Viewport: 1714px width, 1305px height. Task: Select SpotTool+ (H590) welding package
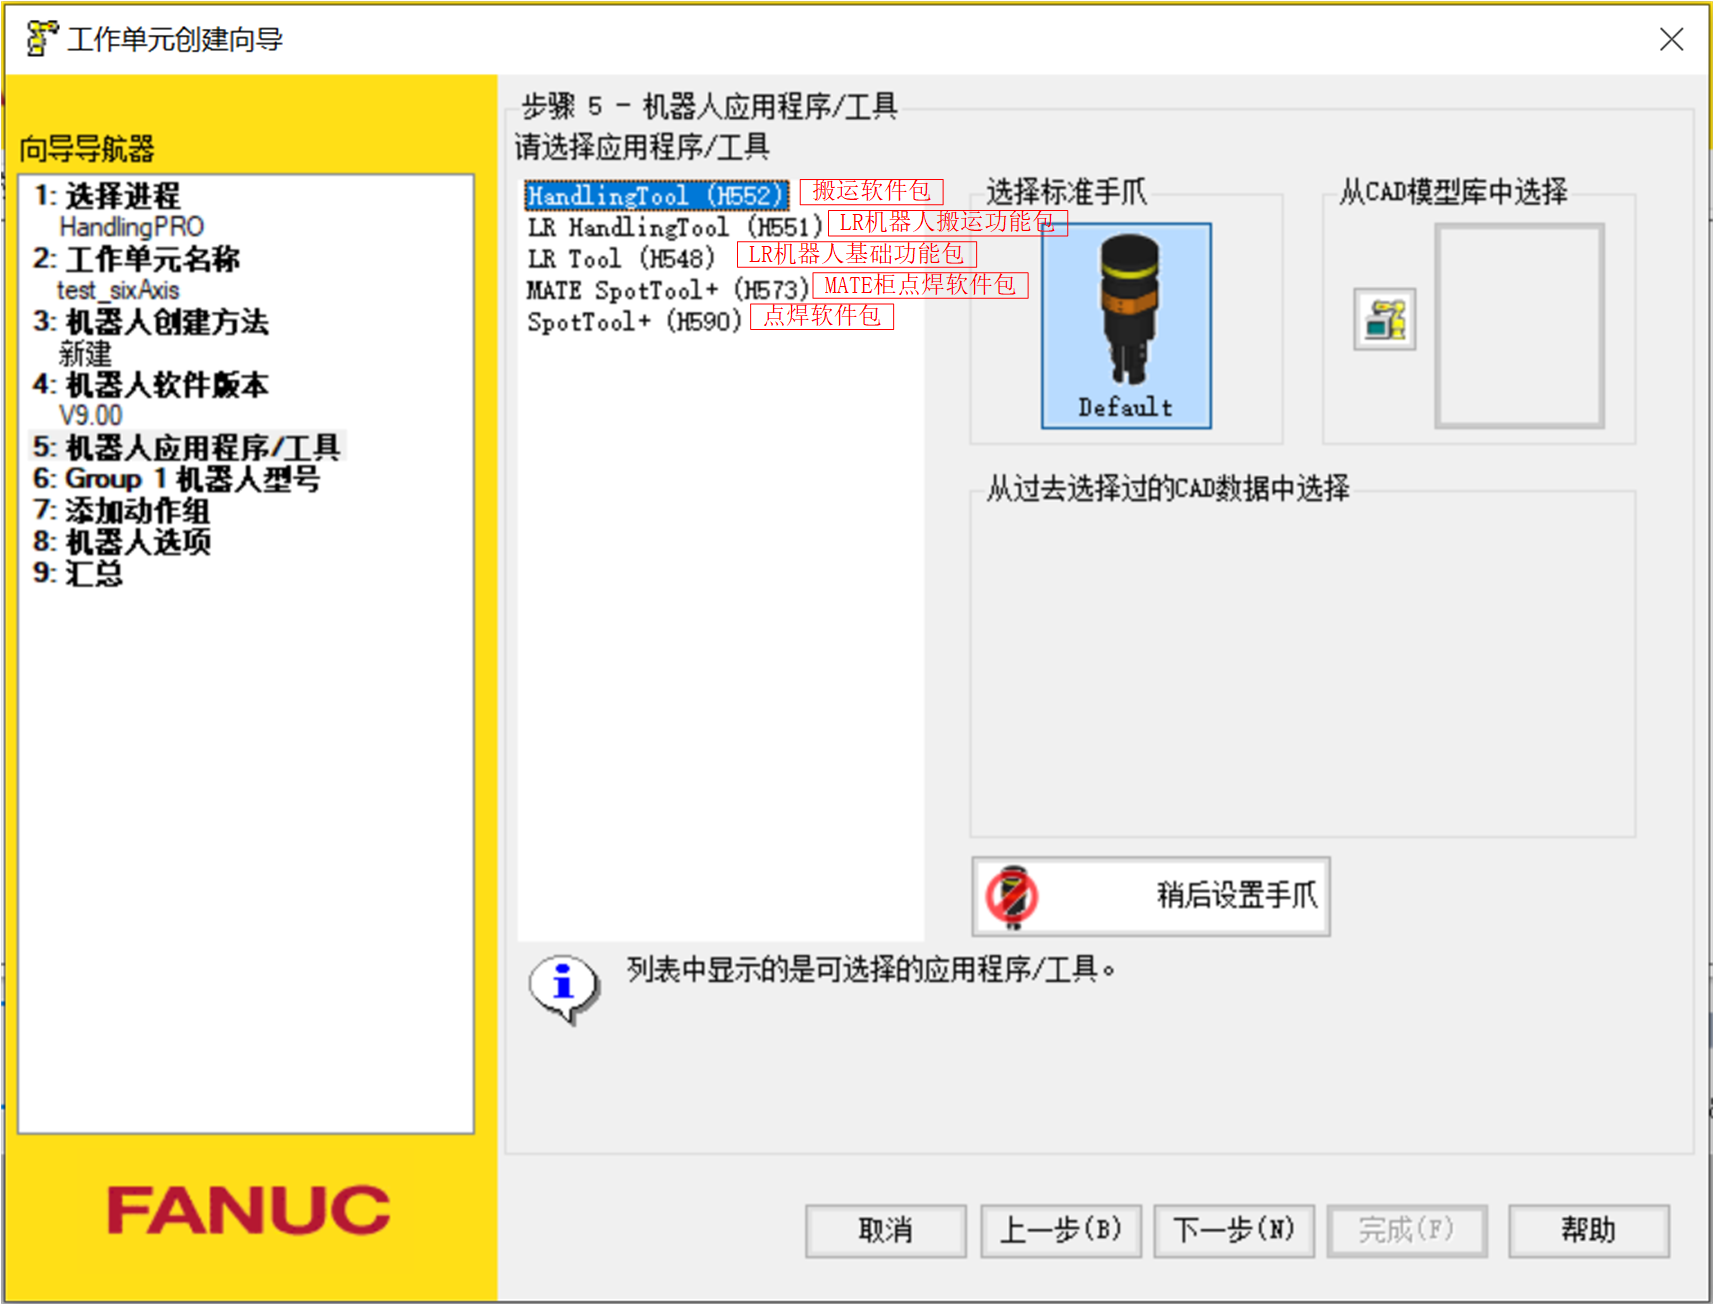(635, 322)
